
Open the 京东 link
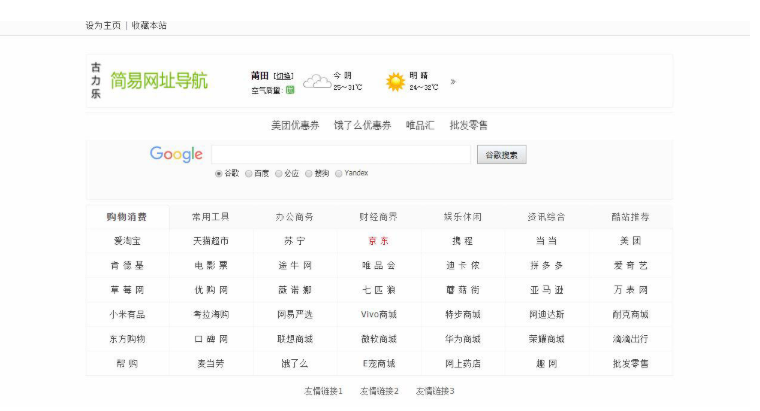(379, 241)
